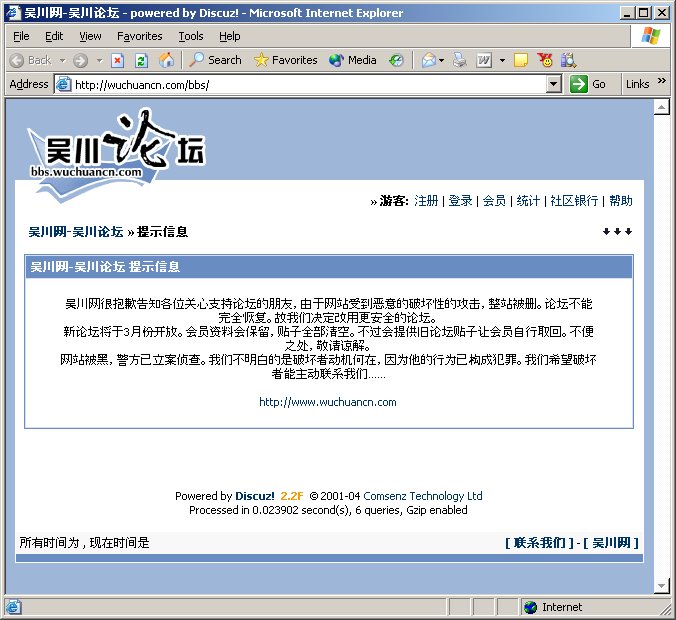Click the 注册 register link
Screen dimensions: 676x620
426,201
